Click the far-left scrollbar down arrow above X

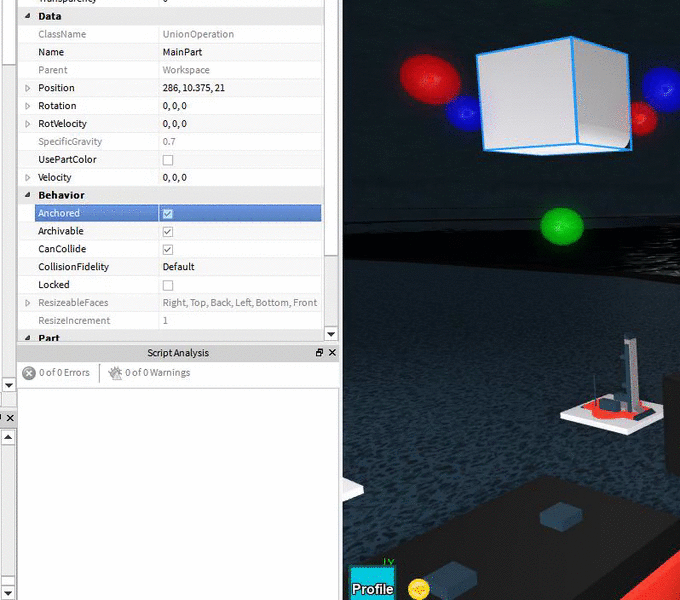tap(8, 385)
